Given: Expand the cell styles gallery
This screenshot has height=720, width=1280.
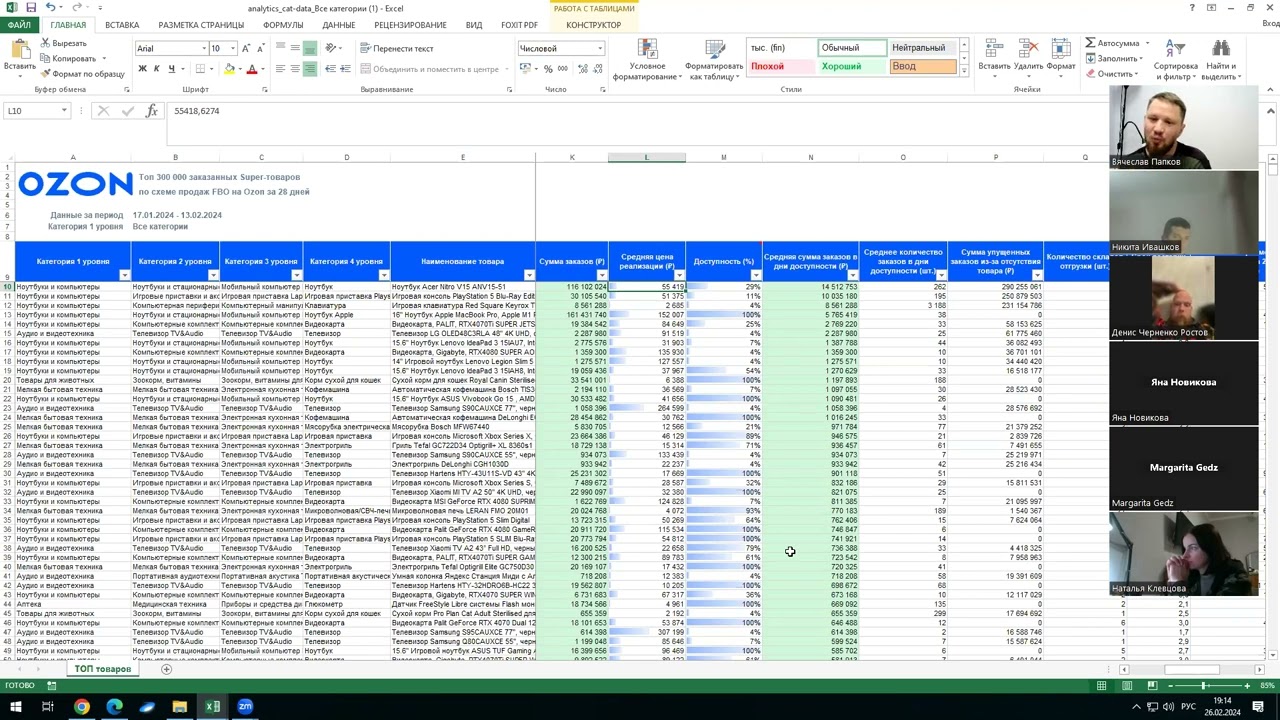Looking at the screenshot, I should [x=964, y=71].
